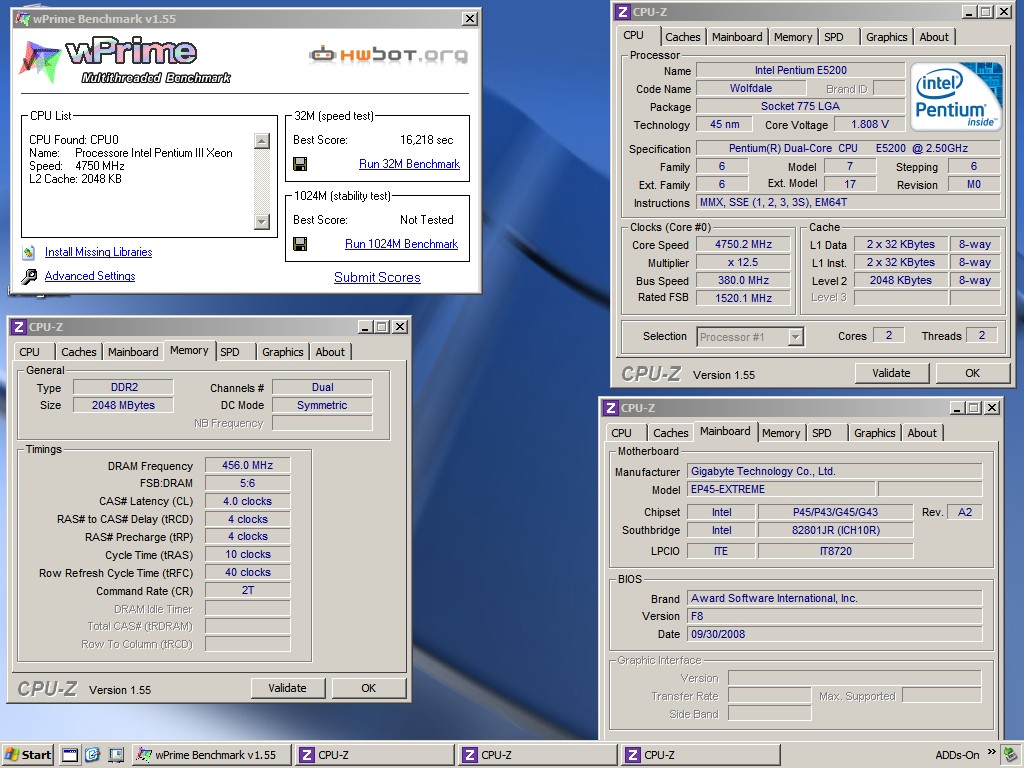Screen dimensions: 1024x768
Task: Click the Rated FSB value 1520.1 MHz
Action: pyautogui.click(x=744, y=298)
